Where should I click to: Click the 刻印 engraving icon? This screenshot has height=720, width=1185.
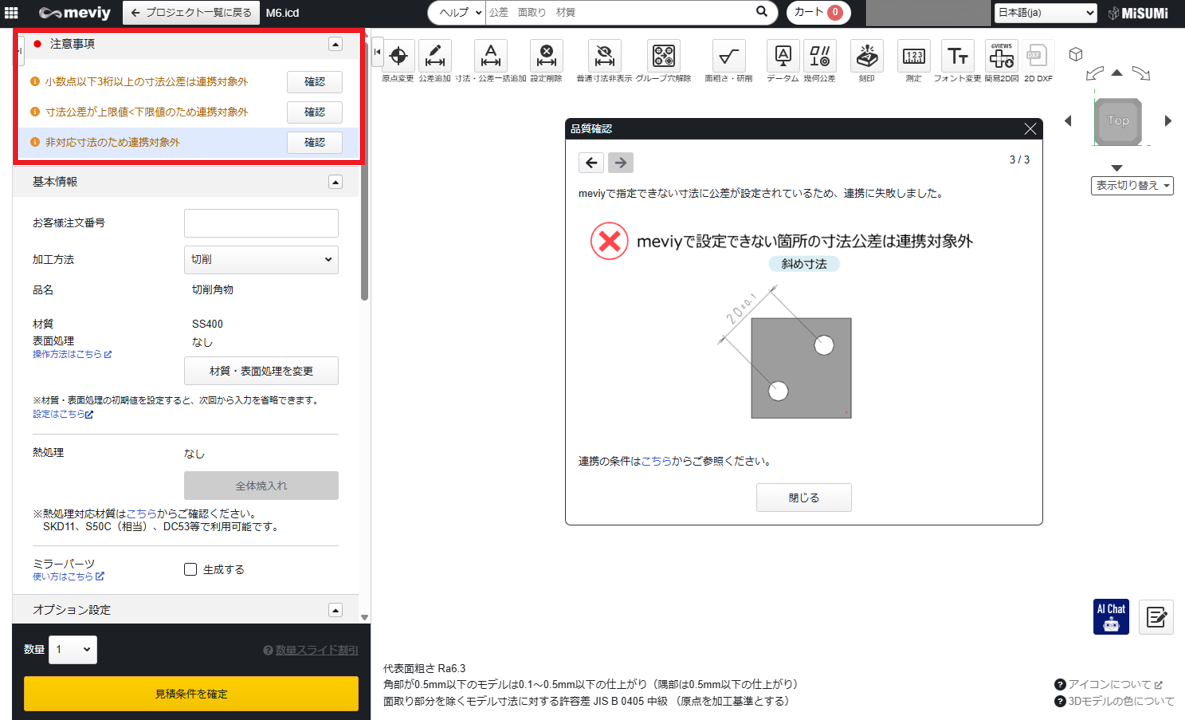(x=866, y=57)
